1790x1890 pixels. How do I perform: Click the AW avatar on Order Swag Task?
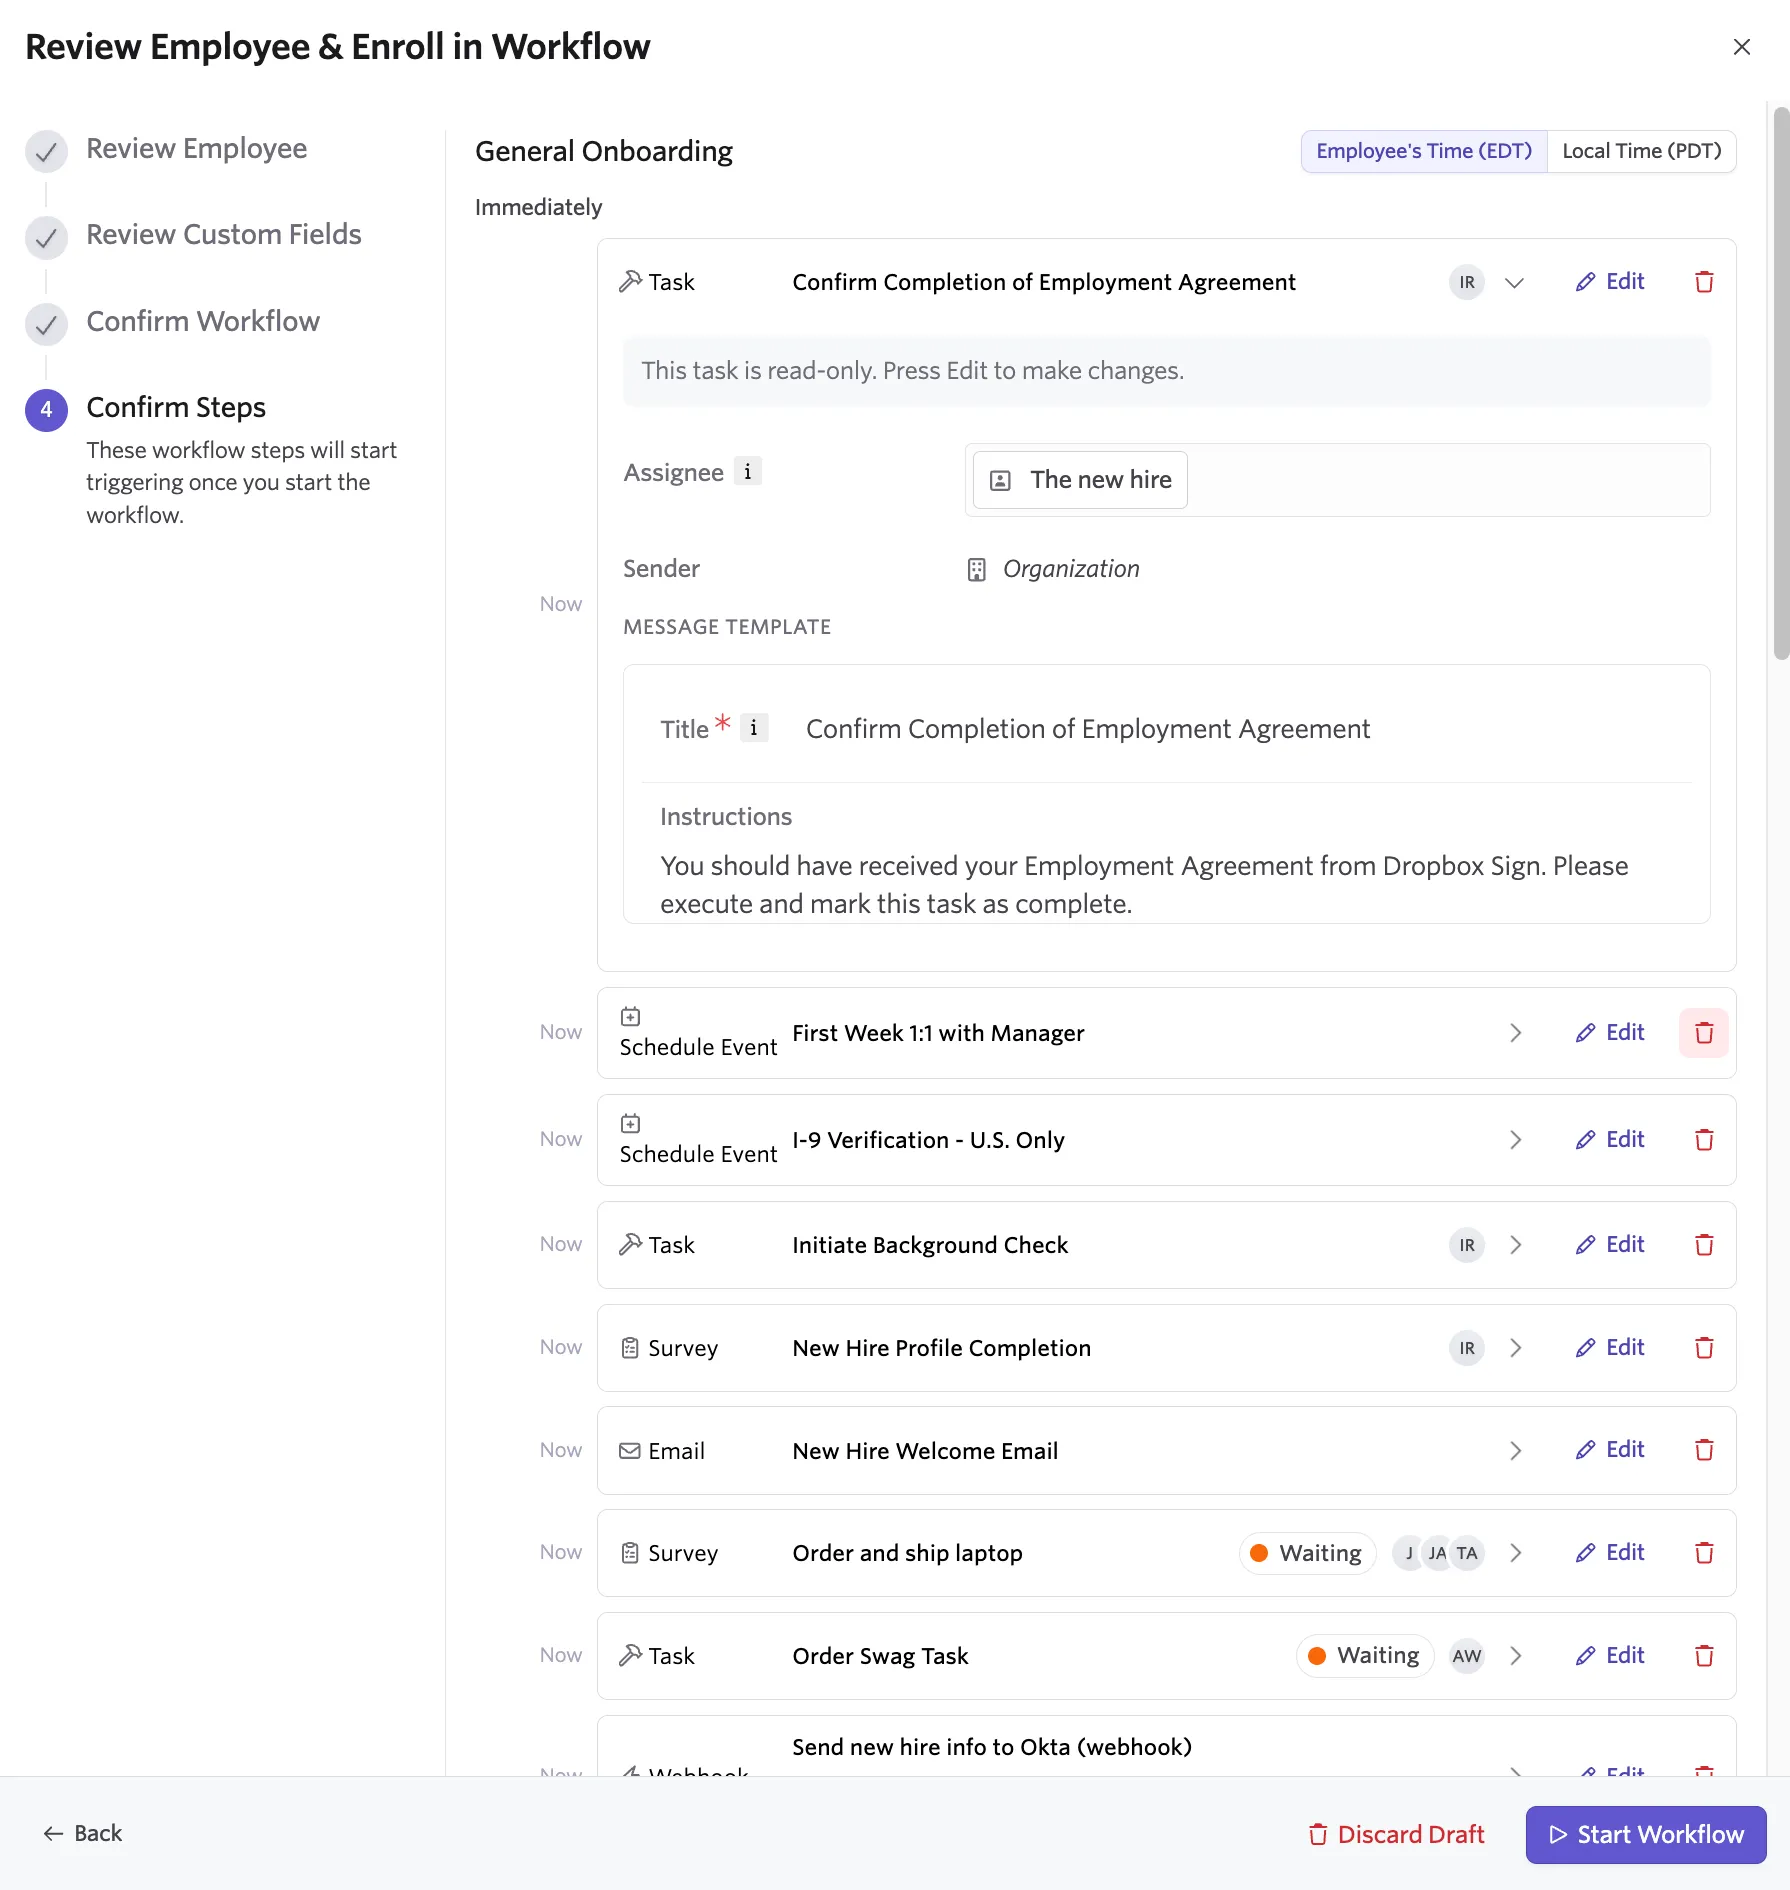[1466, 1656]
